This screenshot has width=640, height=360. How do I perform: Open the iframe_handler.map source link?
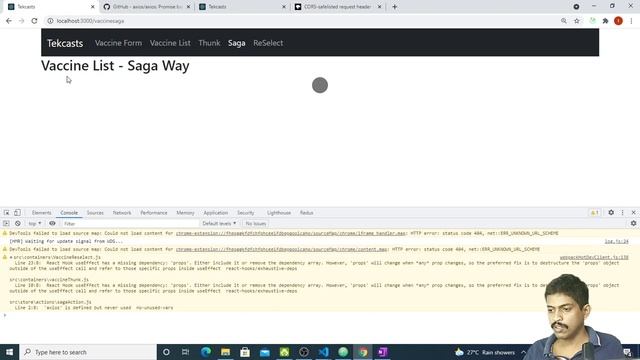click(291, 233)
